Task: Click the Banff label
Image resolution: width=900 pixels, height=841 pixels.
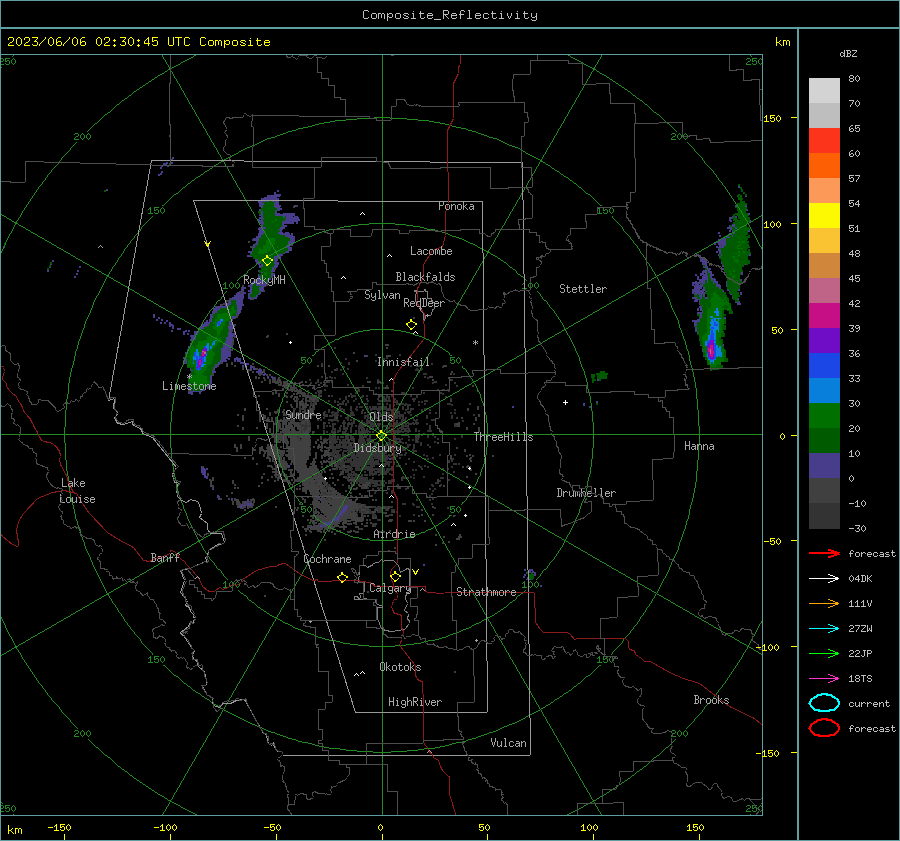Action: [x=165, y=558]
